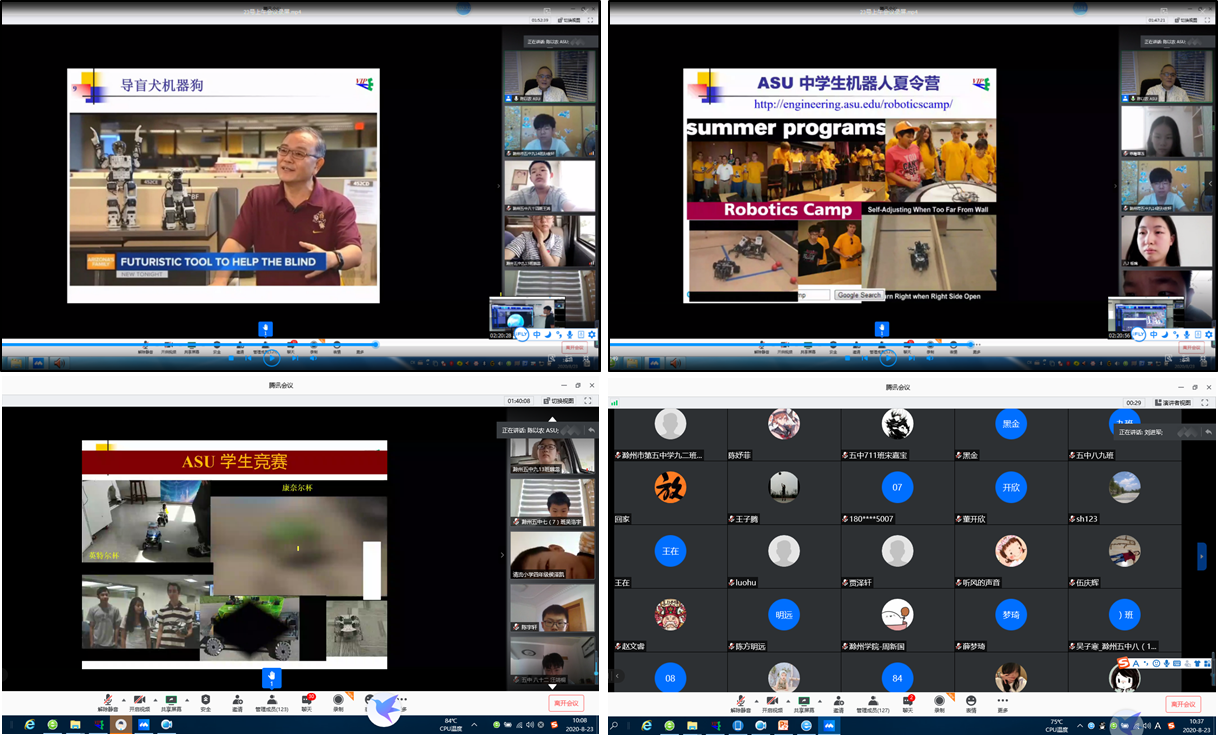Switch to 演讲者视图 speaker view
This screenshot has height=735, width=1218.
pos(1173,403)
